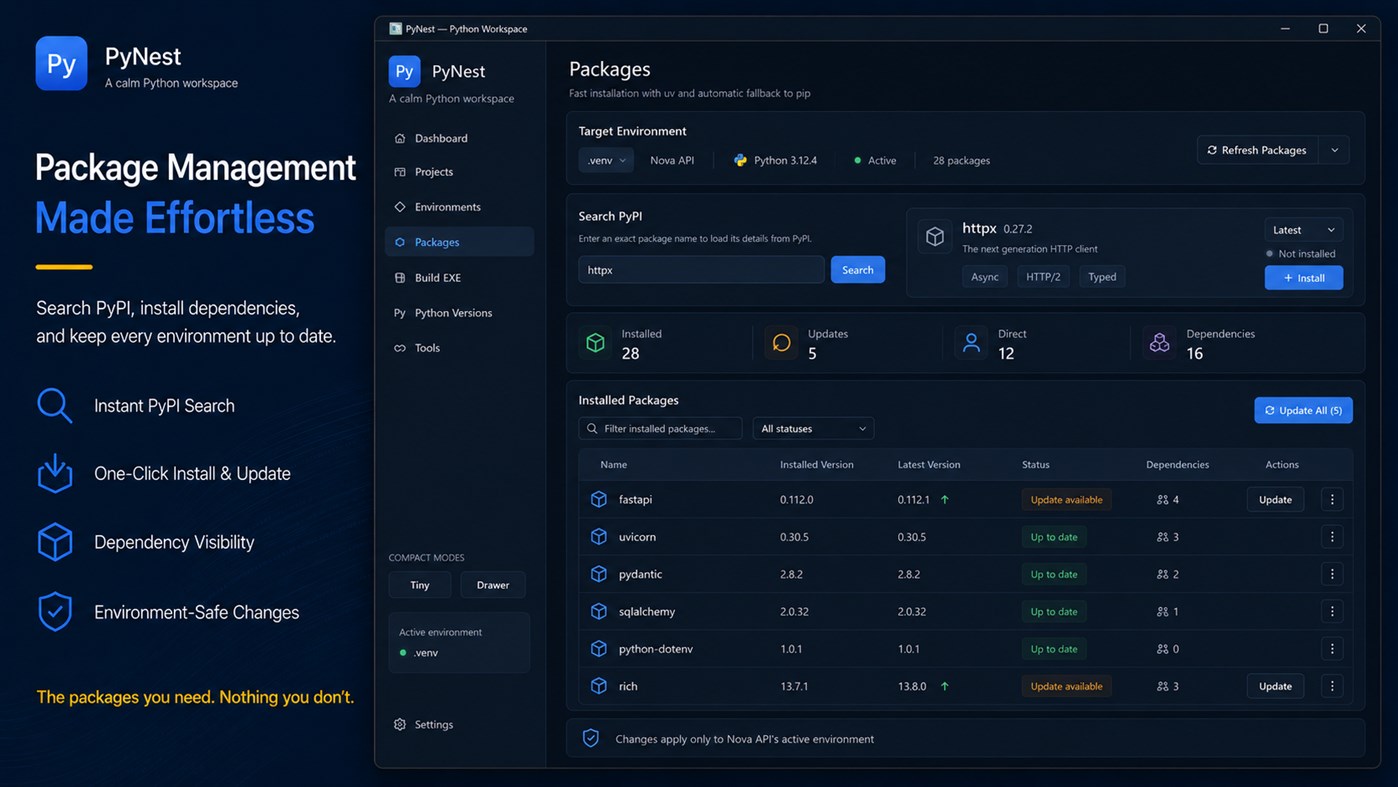This screenshot has width=1398, height=787.
Task: Open Build EXE in the sidebar
Action: click(459, 277)
